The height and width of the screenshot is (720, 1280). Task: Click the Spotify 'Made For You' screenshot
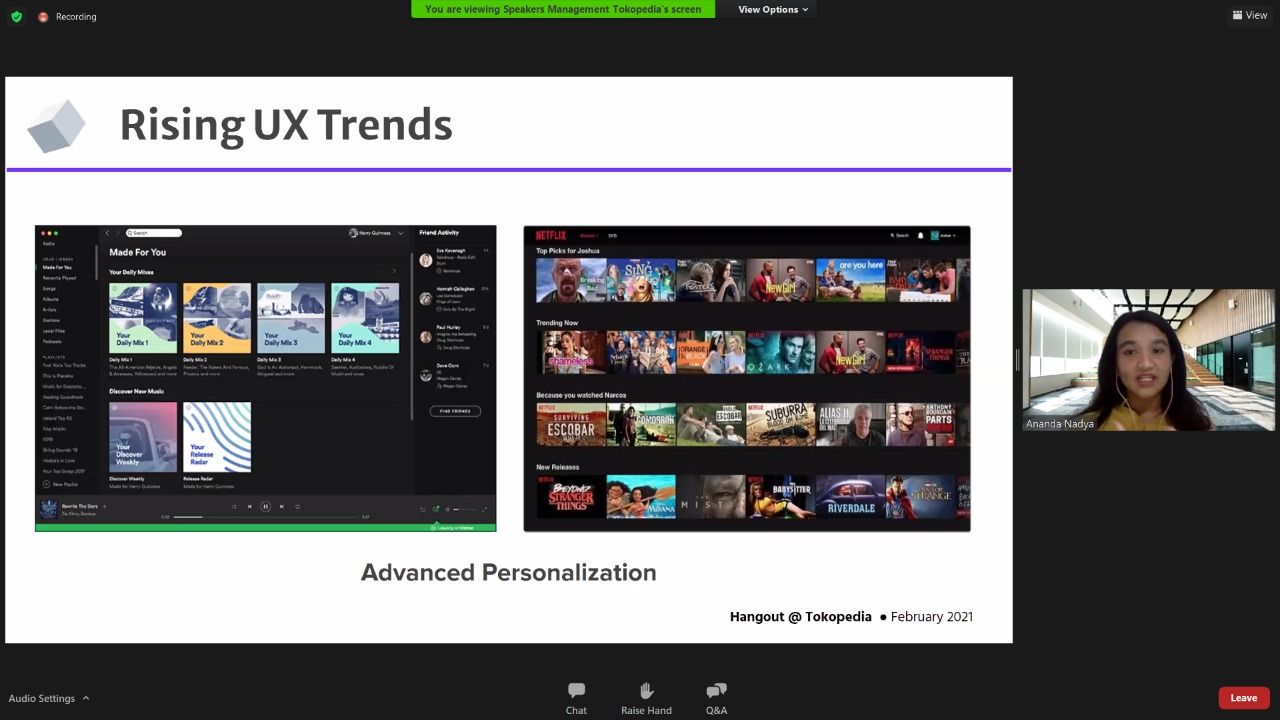coord(266,378)
